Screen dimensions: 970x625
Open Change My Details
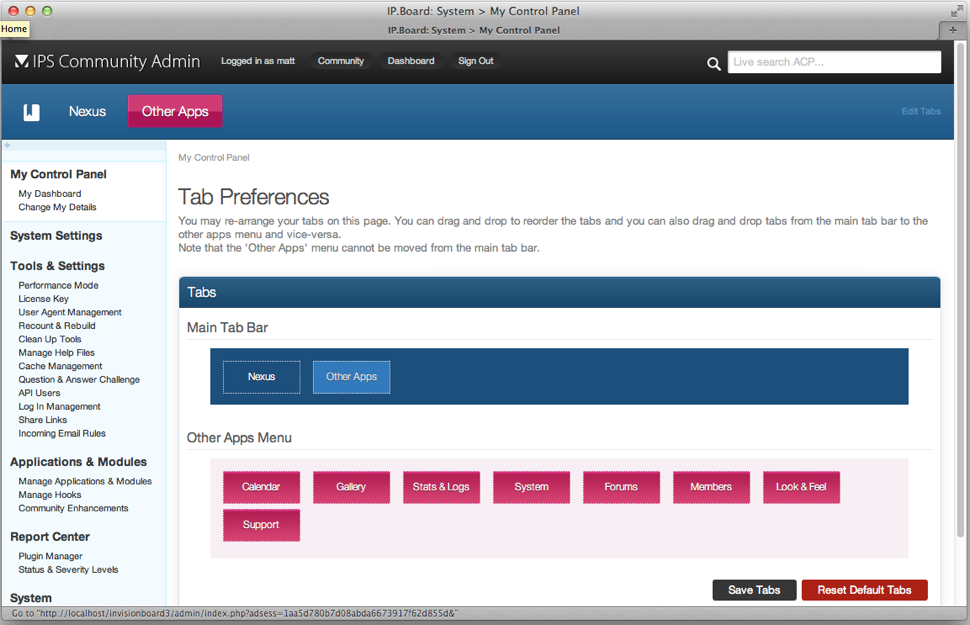pos(58,207)
